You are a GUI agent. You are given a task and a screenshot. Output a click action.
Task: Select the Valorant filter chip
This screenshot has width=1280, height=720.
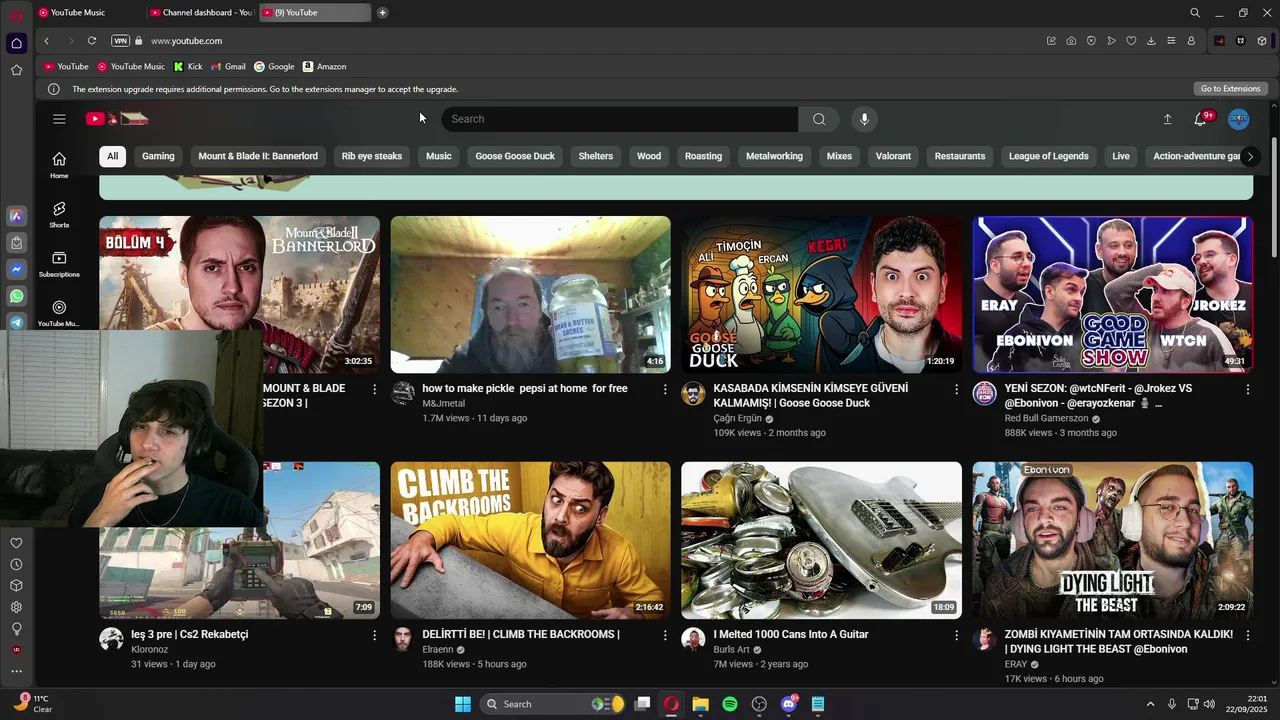(x=893, y=156)
